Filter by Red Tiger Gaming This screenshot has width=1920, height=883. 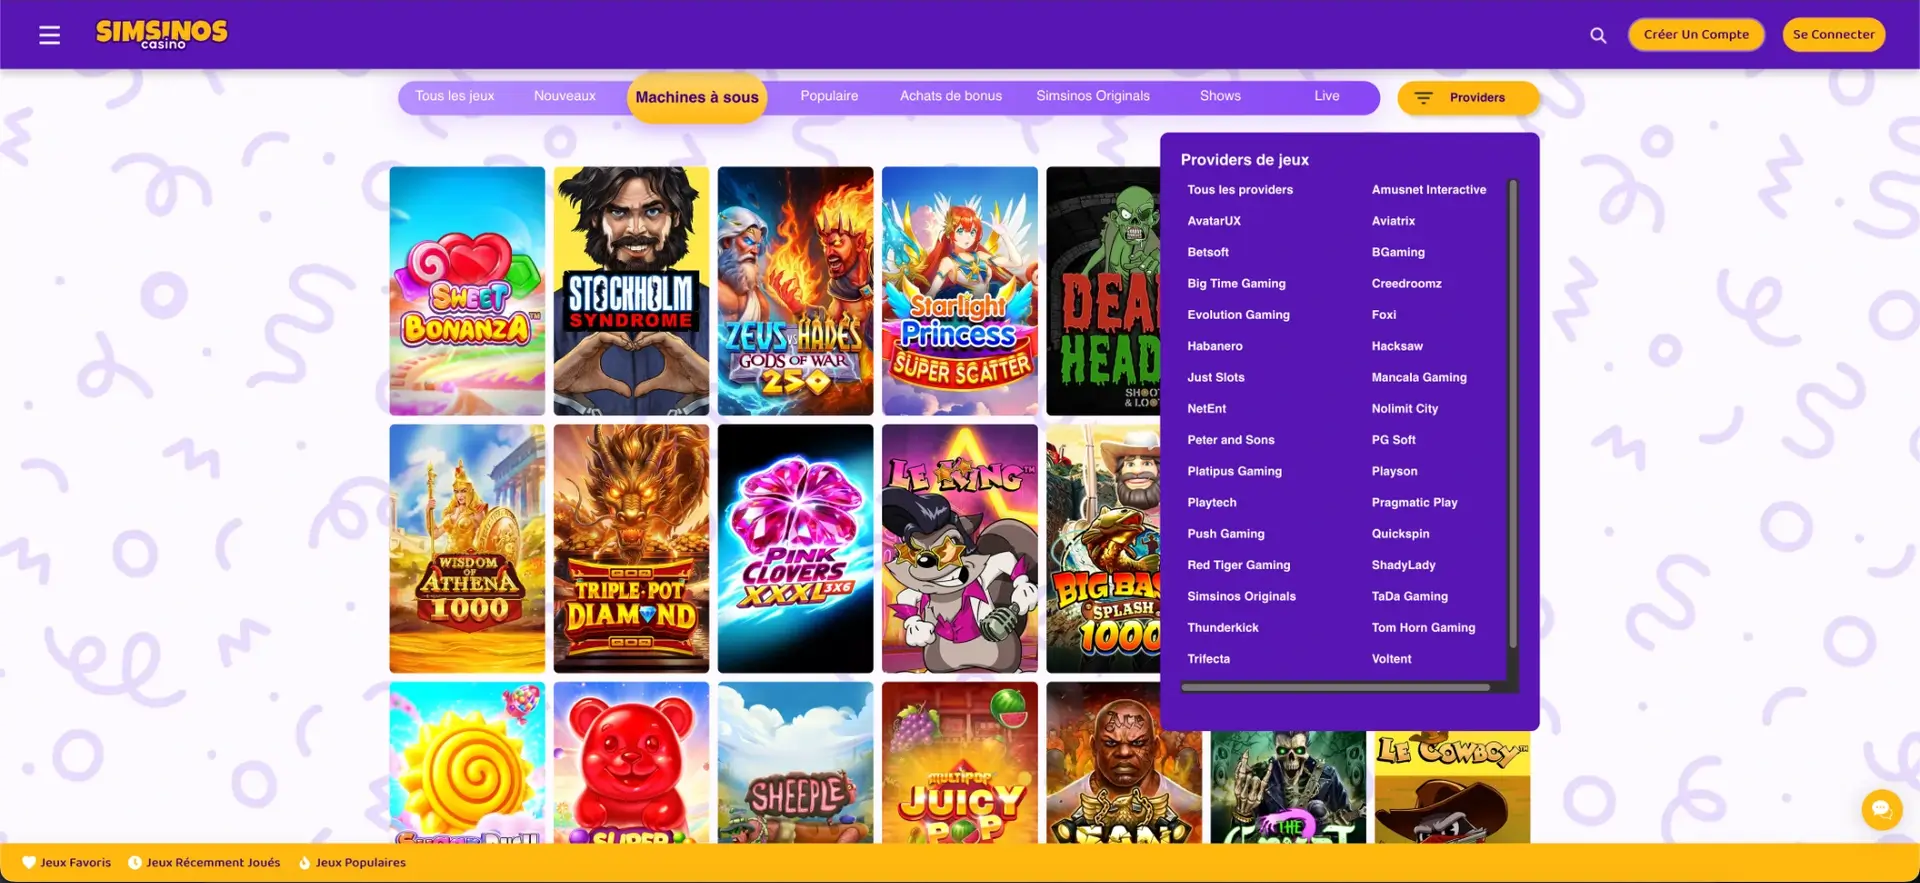coord(1238,565)
